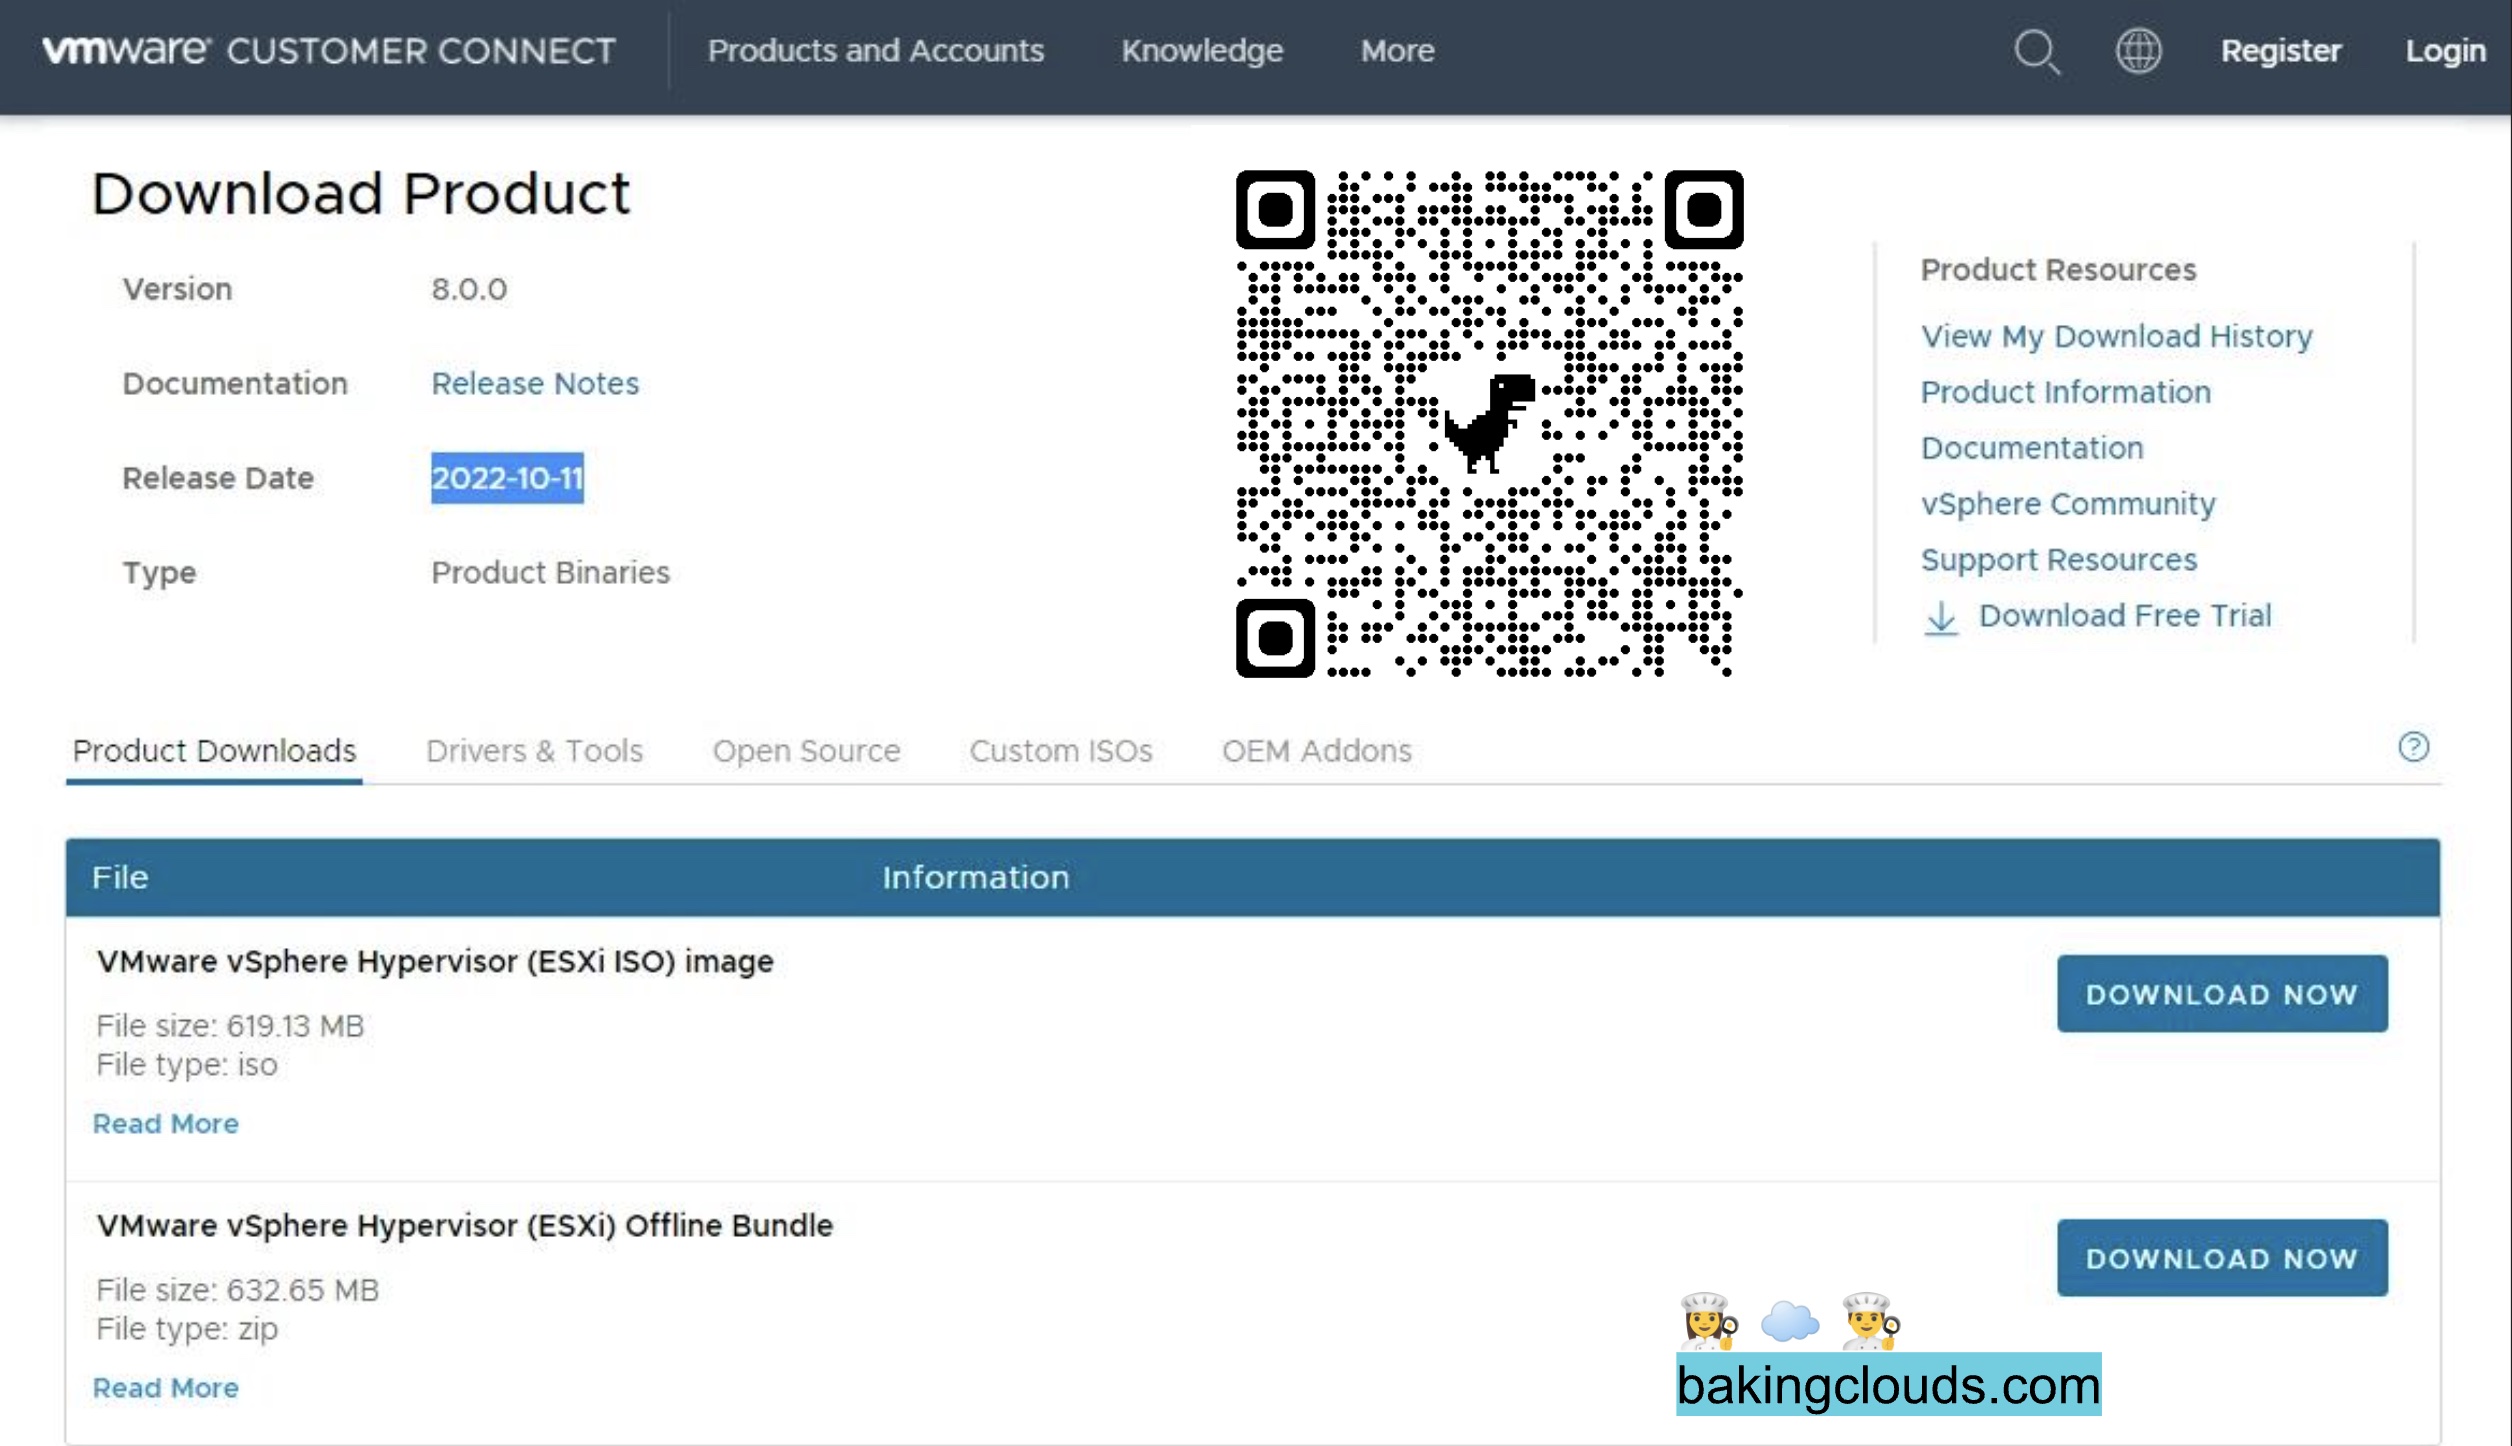
Task: Click the VMware Customer Connect logo
Action: [x=329, y=50]
